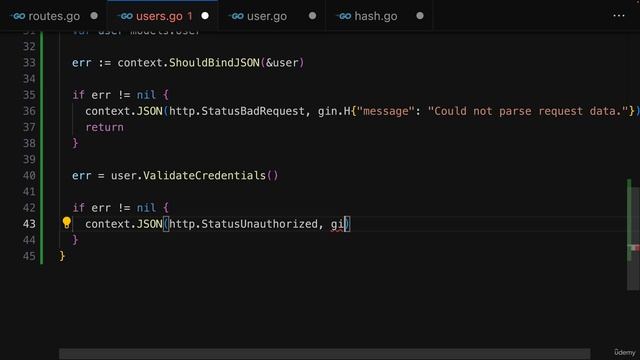Close hash.go via its unsaved dot

point(420,16)
